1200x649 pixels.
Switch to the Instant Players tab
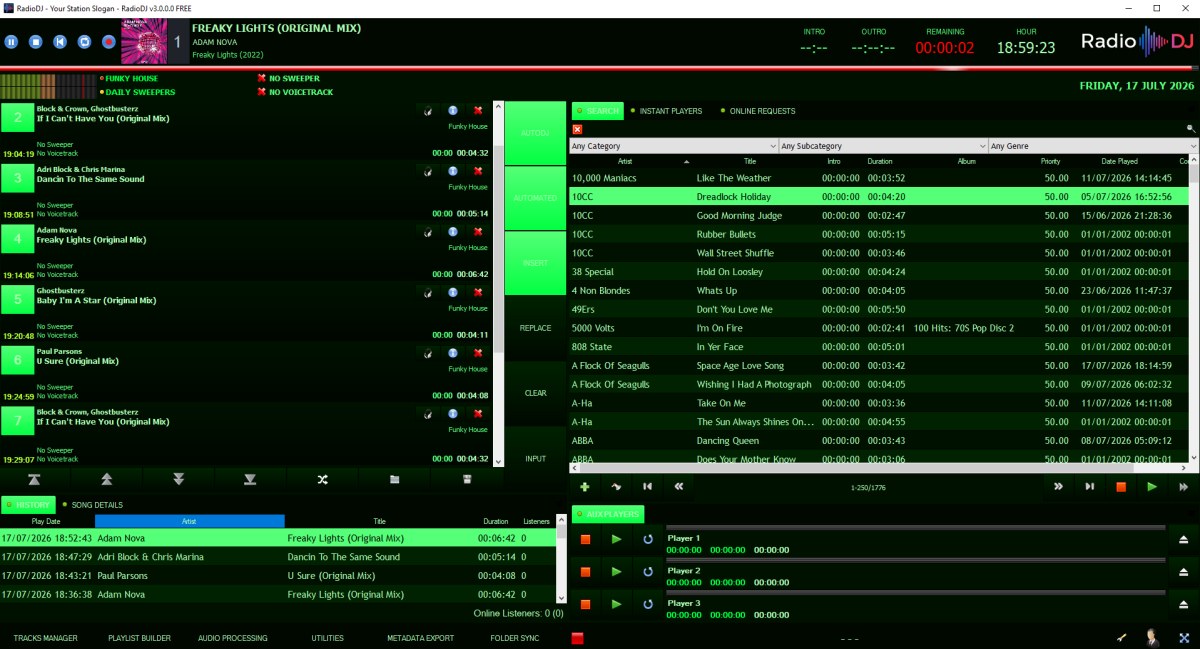tap(670, 111)
